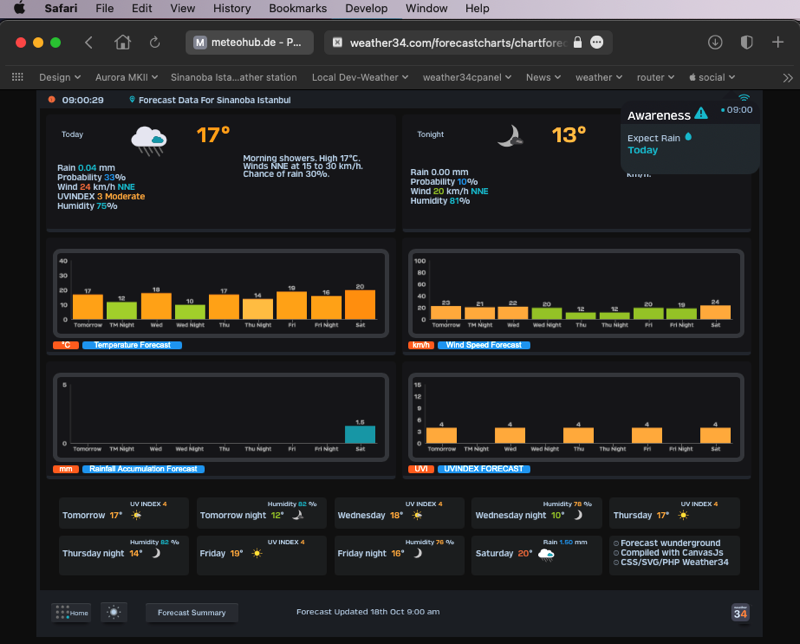Open the History menu
This screenshot has height=644, width=800.
pyautogui.click(x=232, y=8)
